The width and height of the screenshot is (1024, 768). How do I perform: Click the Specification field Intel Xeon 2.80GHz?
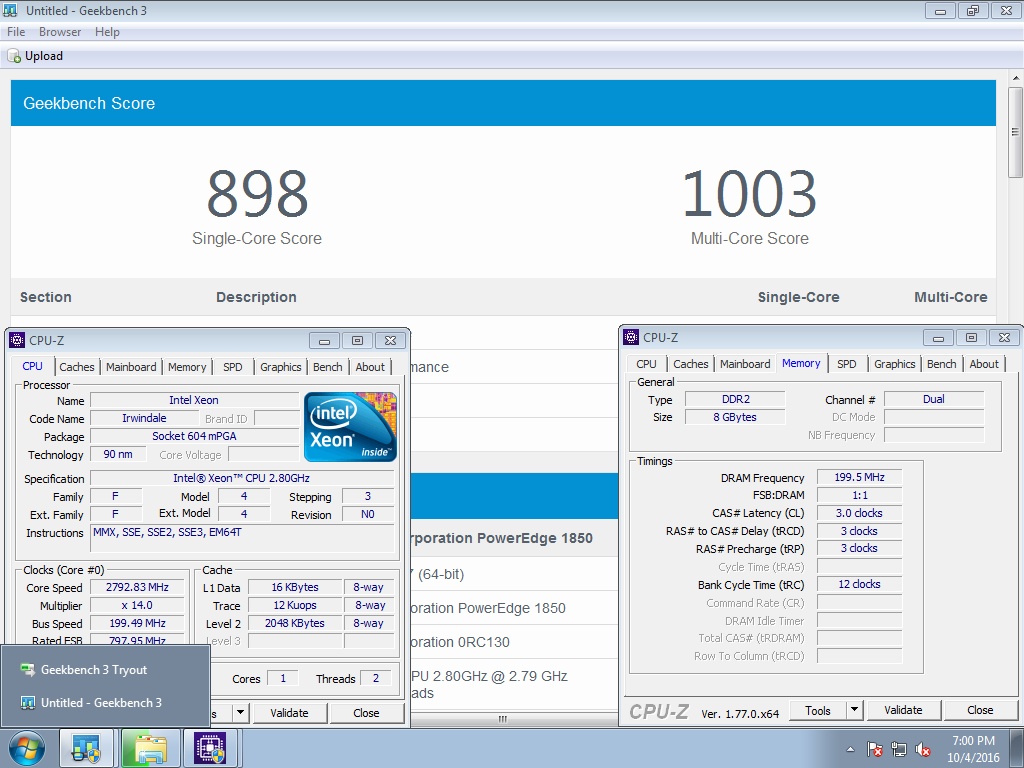[x=242, y=478]
